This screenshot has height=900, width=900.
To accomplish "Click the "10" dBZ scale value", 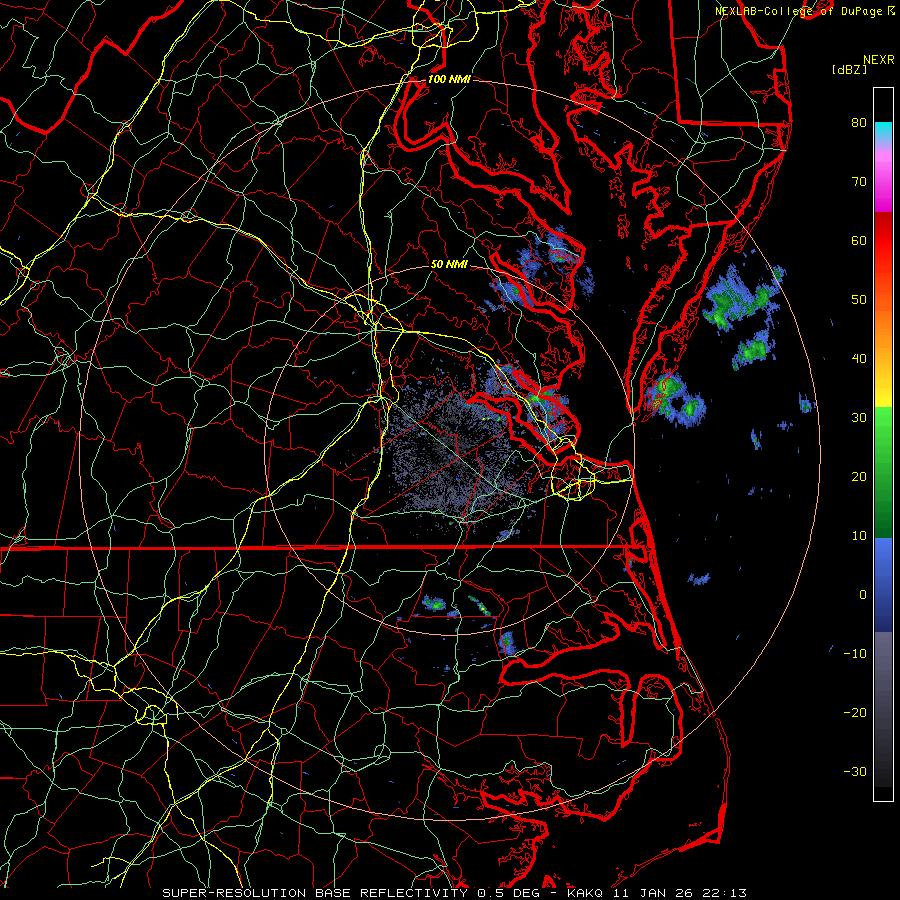I will [x=859, y=536].
